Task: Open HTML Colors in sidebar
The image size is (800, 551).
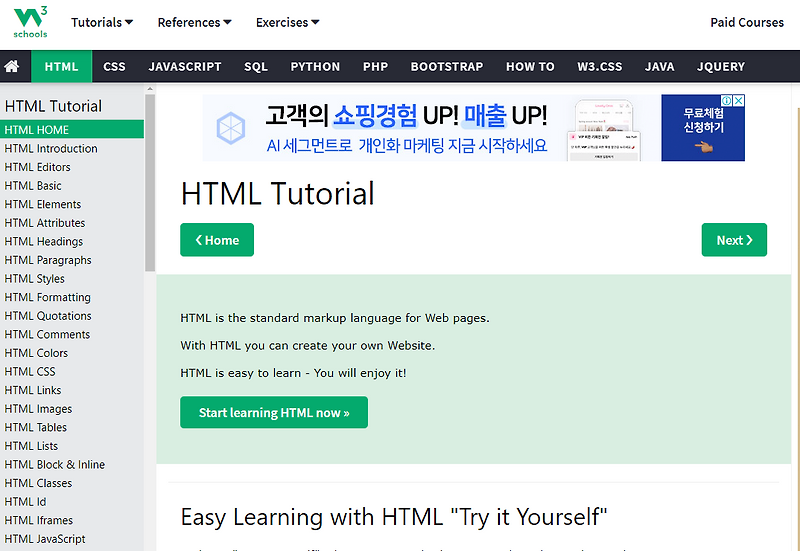Action: tap(72, 353)
